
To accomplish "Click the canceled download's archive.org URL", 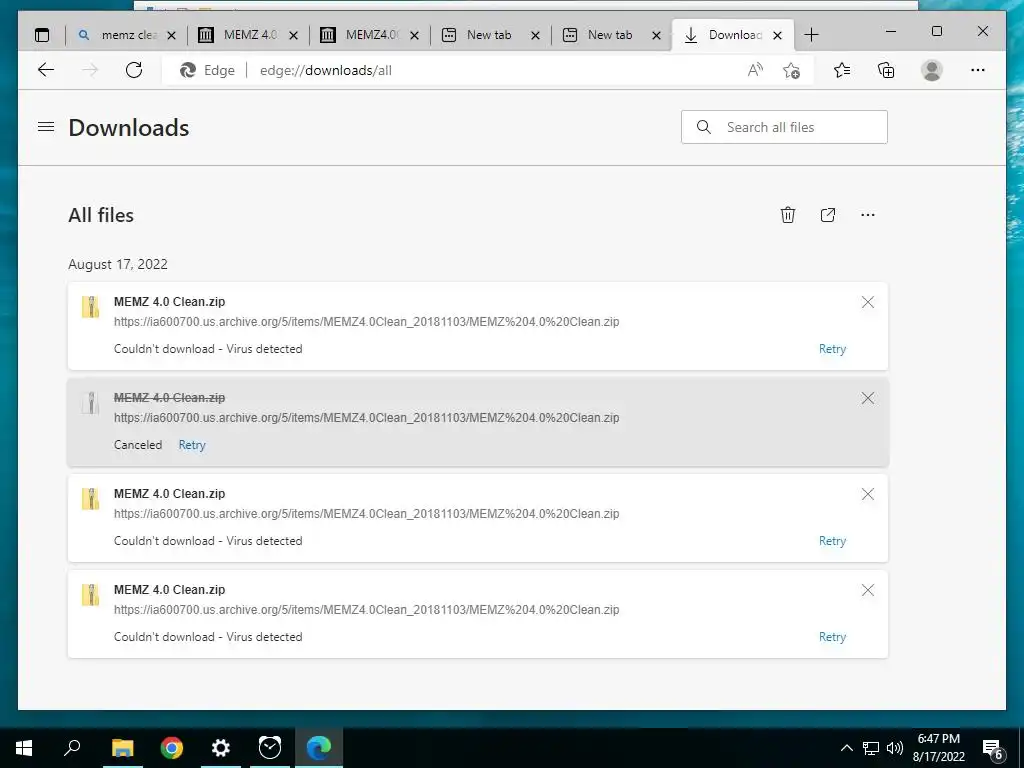I will coord(366,417).
